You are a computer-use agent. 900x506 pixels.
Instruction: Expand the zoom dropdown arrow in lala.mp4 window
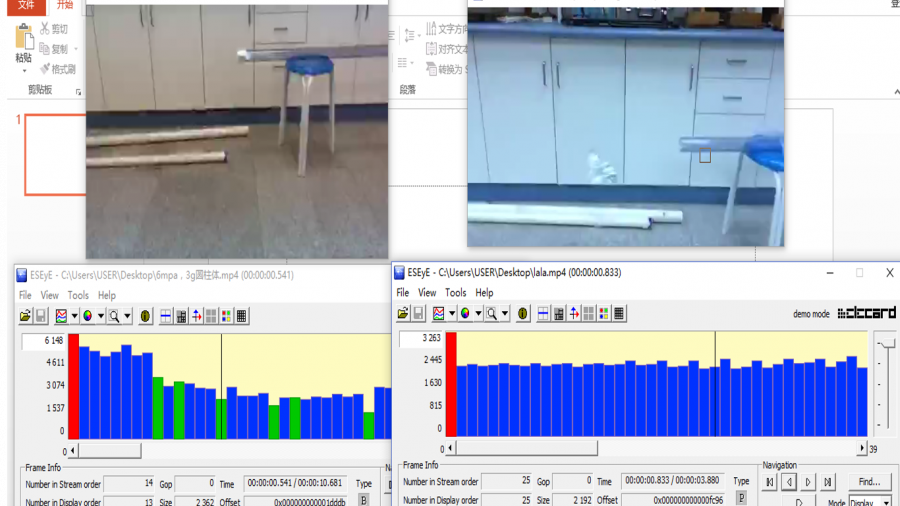click(x=504, y=314)
